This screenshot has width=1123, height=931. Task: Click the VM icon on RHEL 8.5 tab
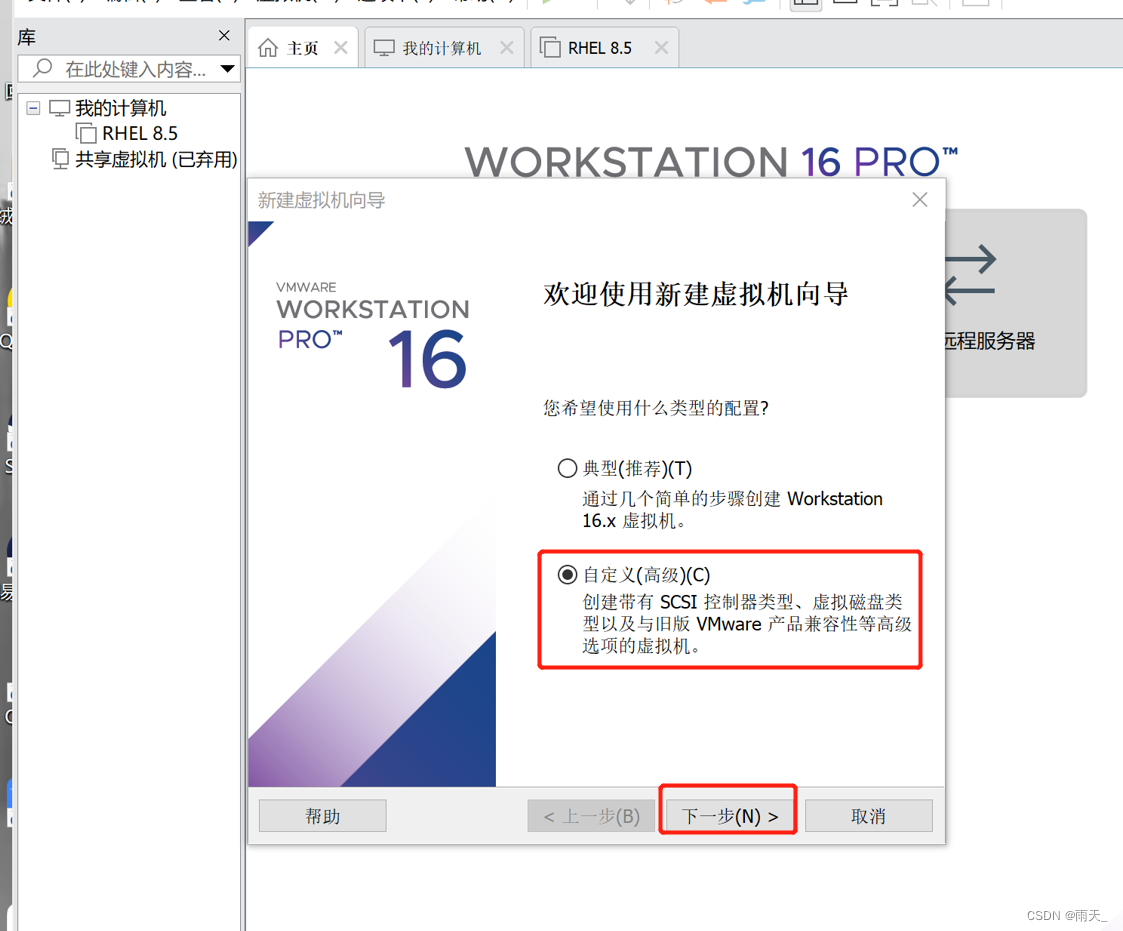550,48
